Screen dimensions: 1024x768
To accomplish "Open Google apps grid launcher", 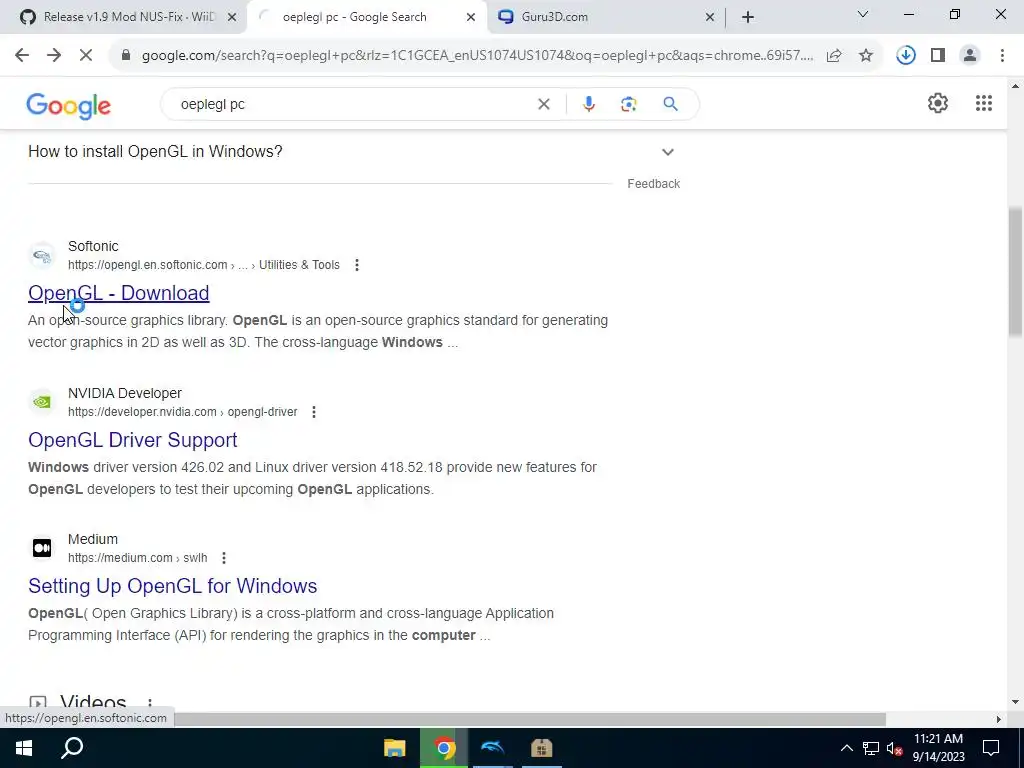I will tap(984, 103).
